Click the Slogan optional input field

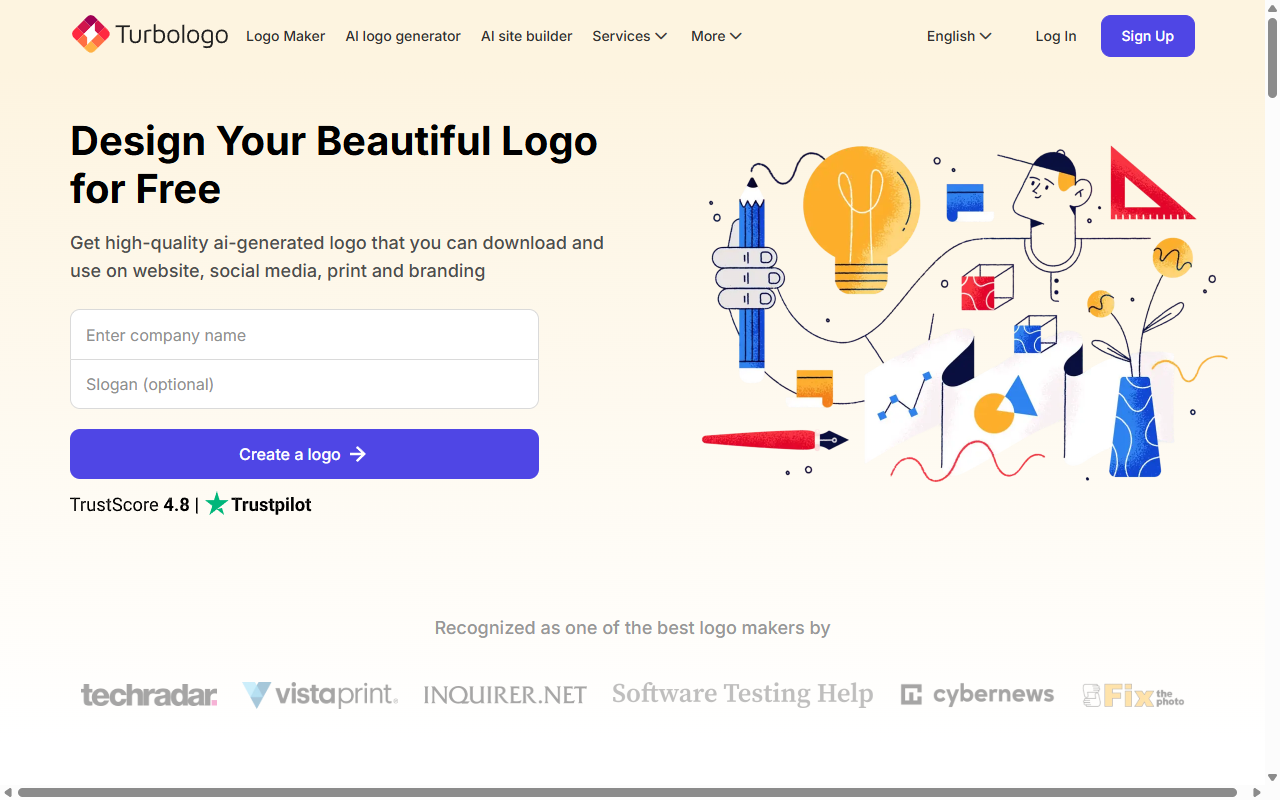tap(304, 384)
